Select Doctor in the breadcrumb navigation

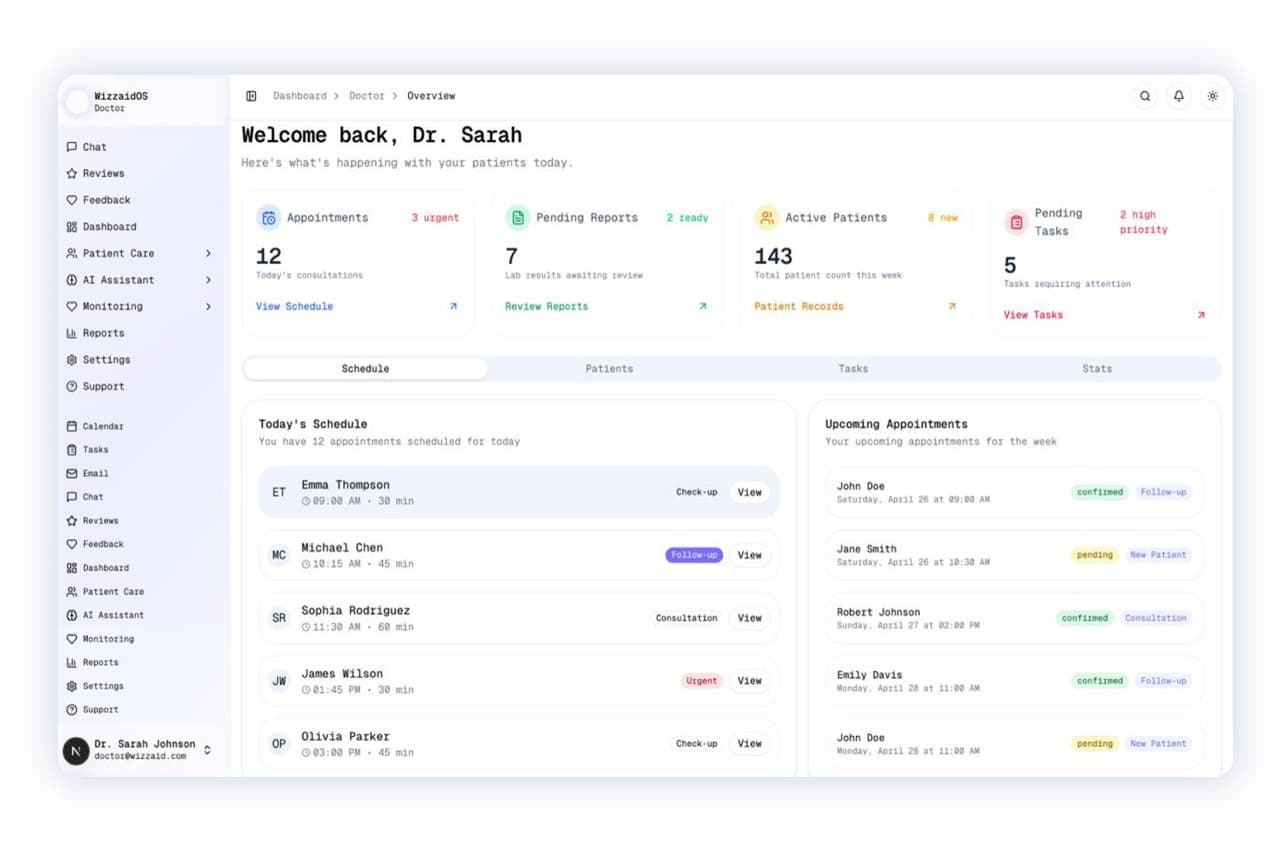coord(367,96)
